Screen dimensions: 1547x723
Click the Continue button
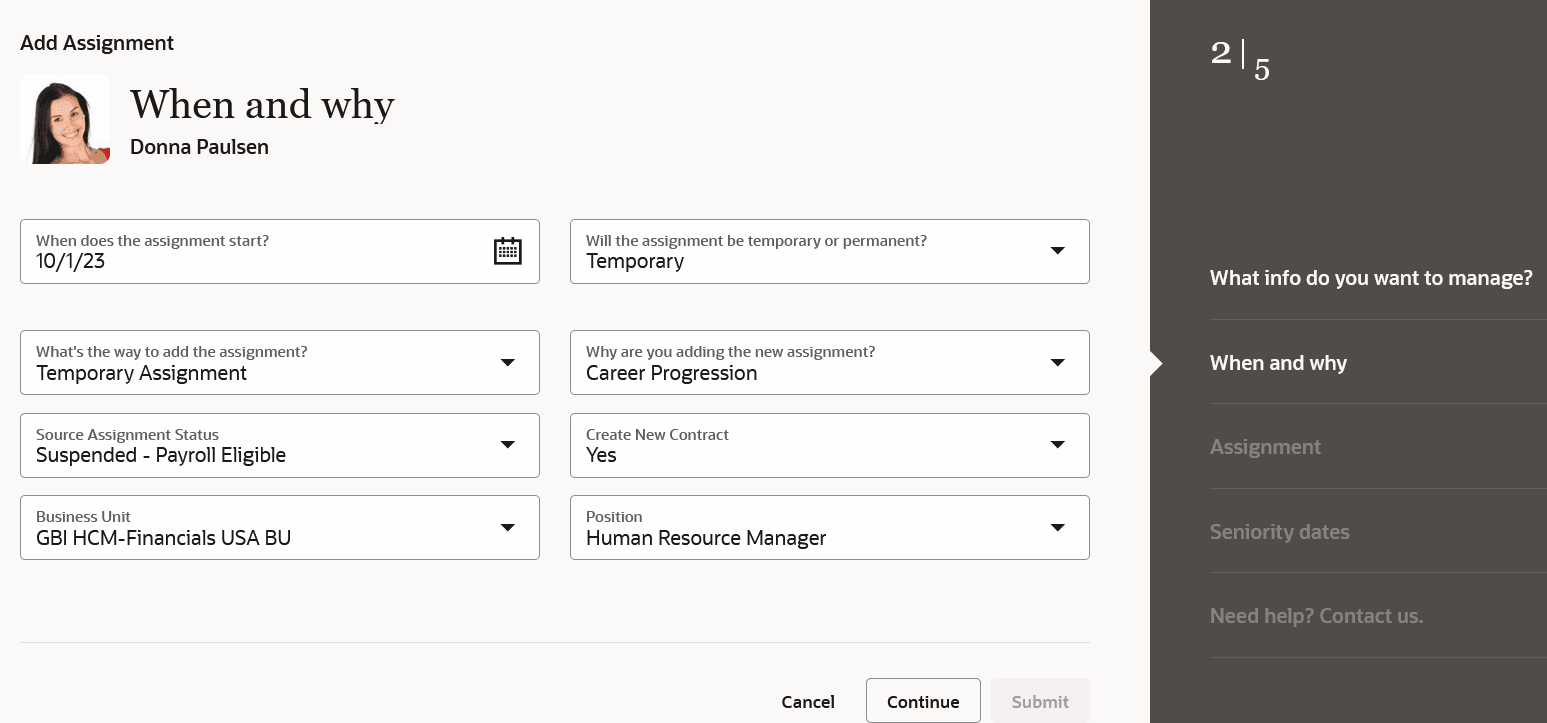(x=922, y=702)
